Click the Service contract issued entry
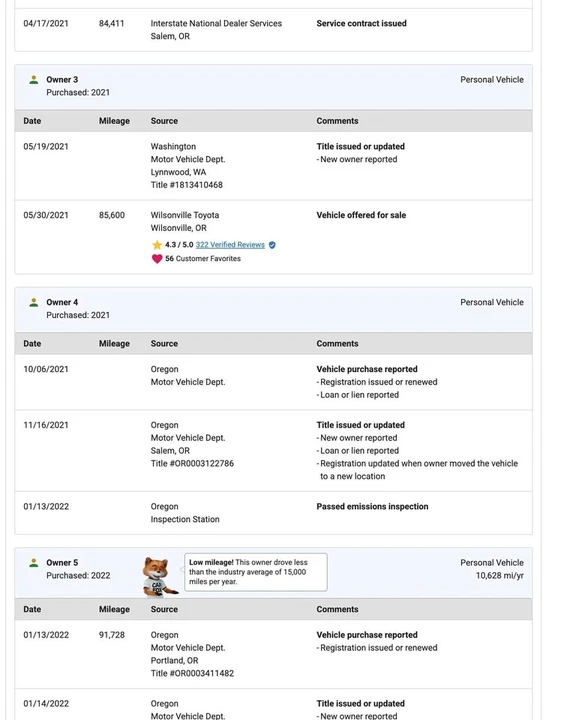Image resolution: width=570 pixels, height=720 pixels. (361, 23)
